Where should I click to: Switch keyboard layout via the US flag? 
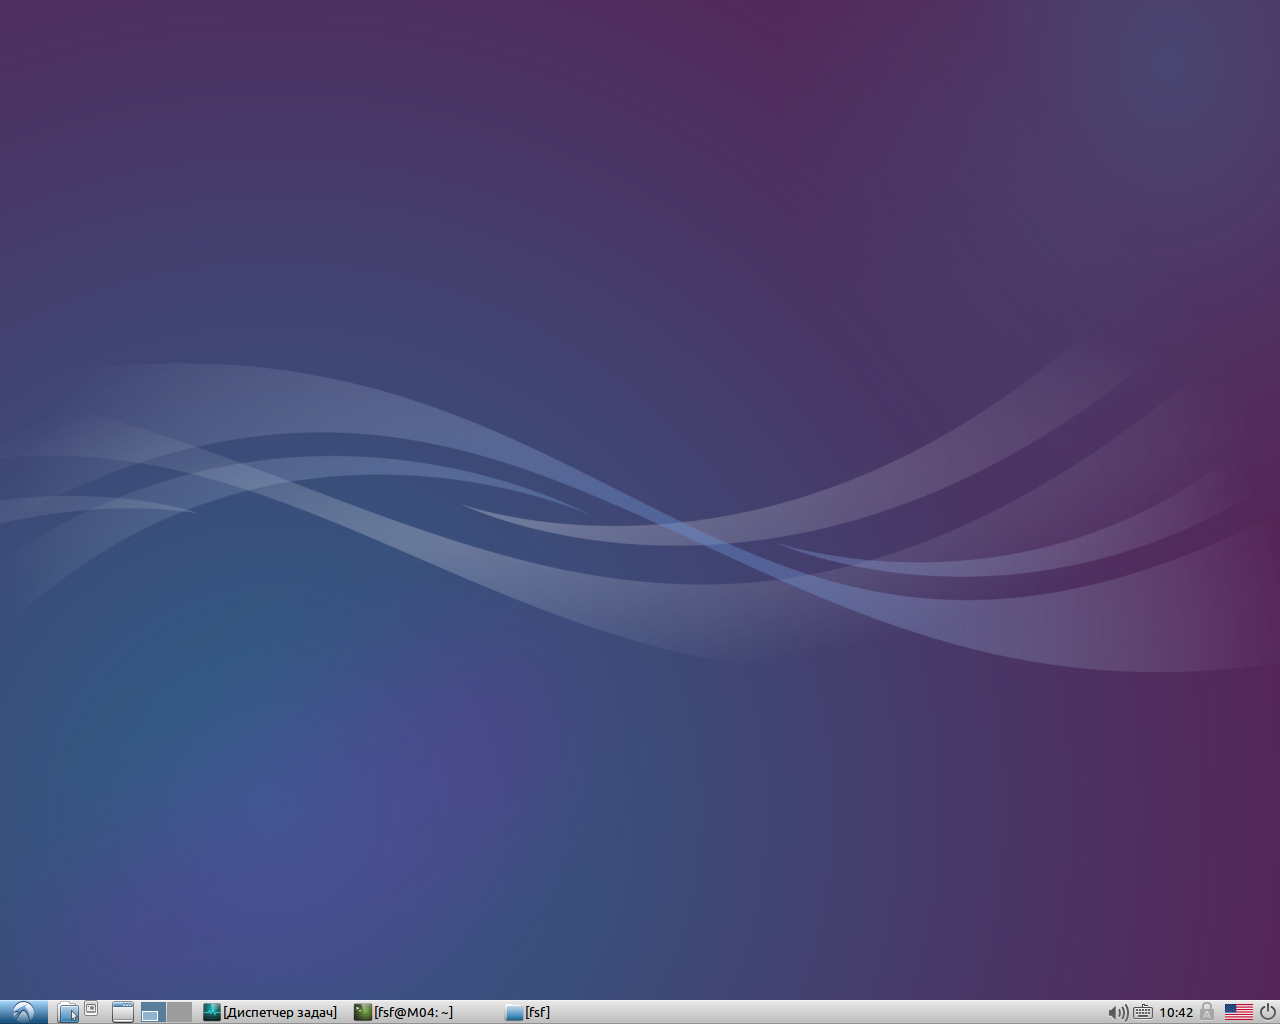[1239, 1012]
